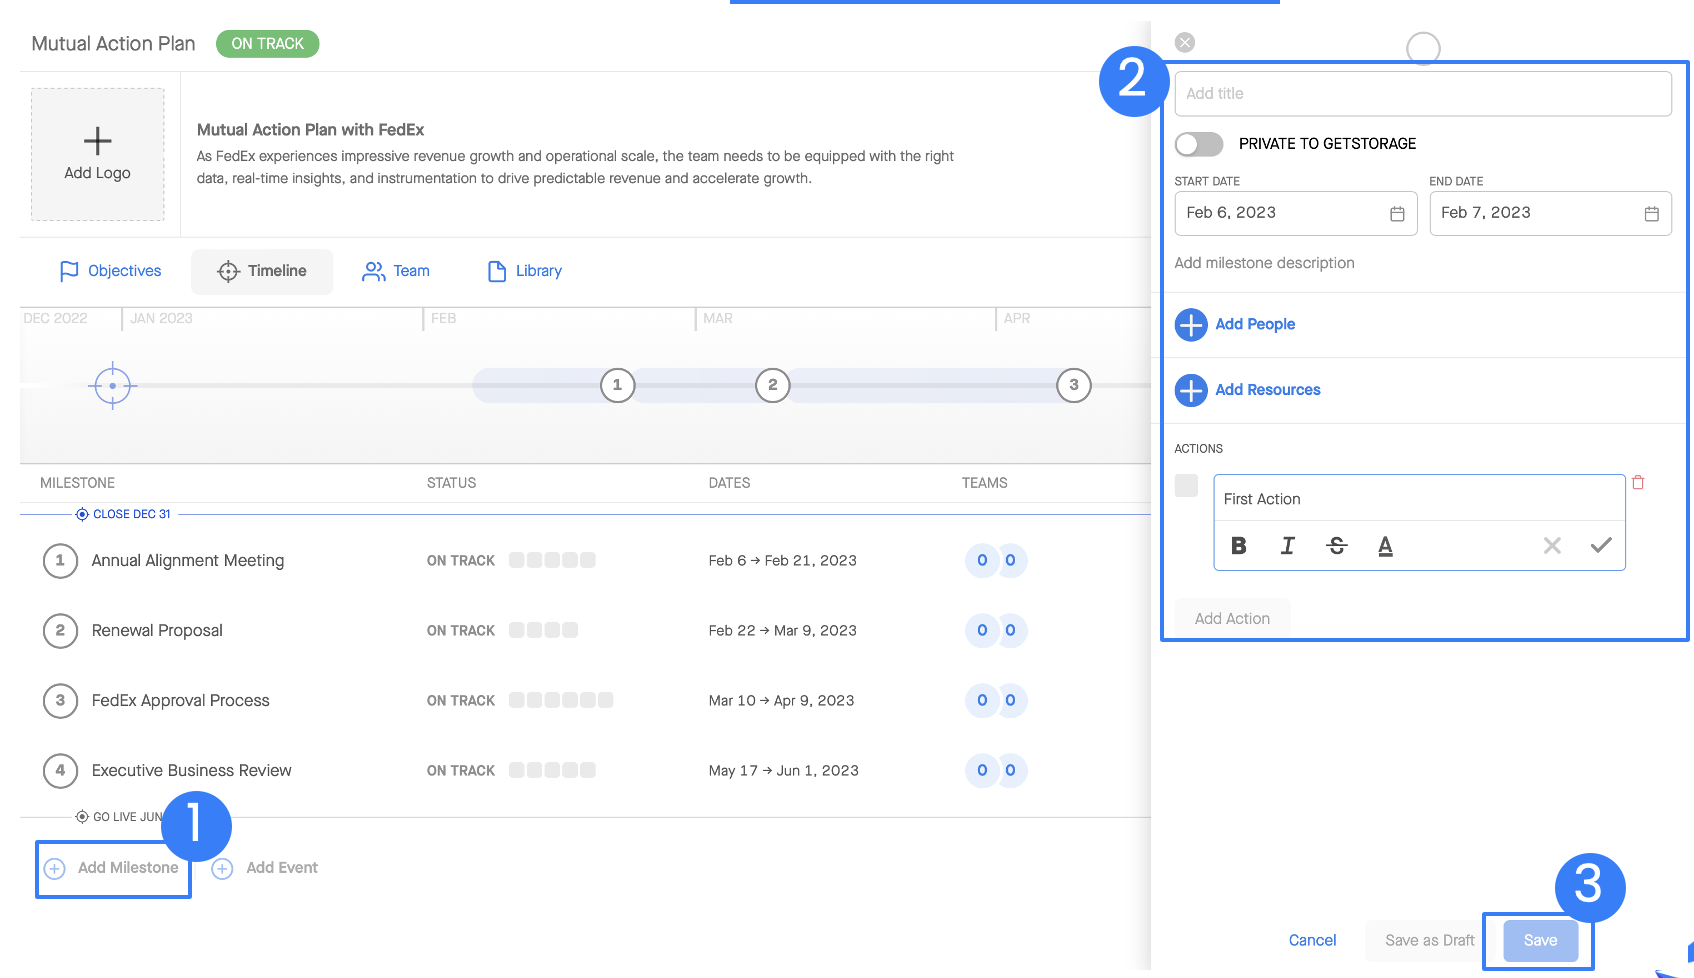Image resolution: width=1694 pixels, height=978 pixels.
Task: Toggle Private to GetStorage switch
Action: (1199, 144)
